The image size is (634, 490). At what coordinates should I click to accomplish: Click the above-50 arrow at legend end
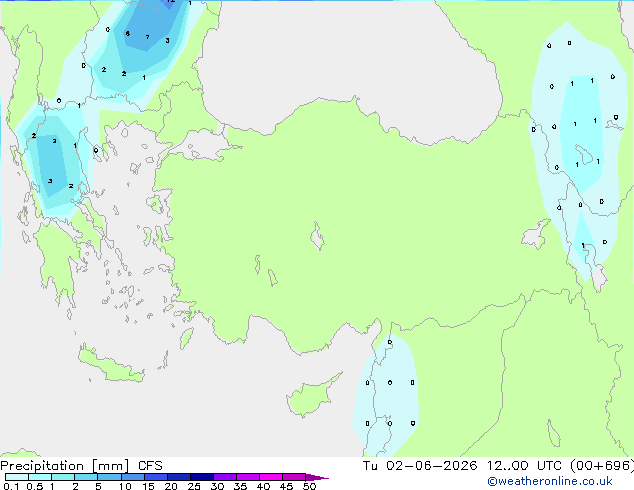pos(317,477)
